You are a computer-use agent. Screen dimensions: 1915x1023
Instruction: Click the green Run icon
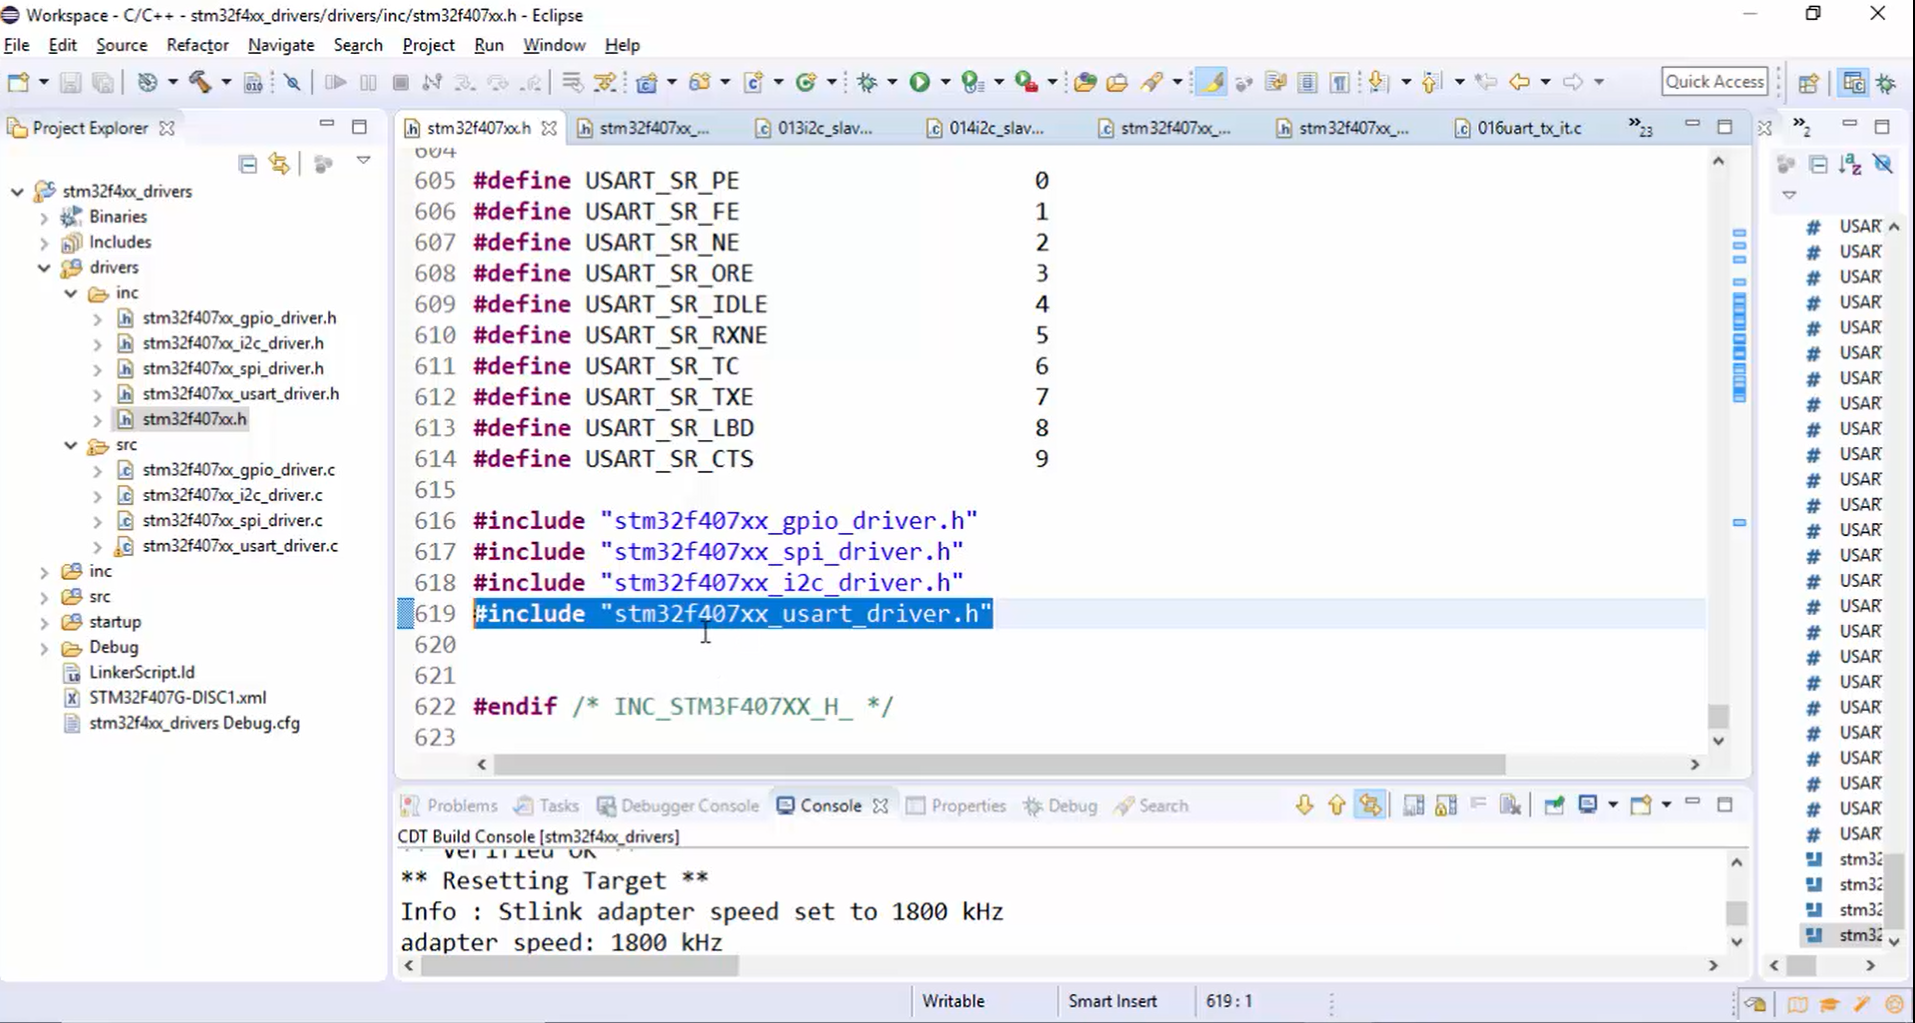click(x=919, y=82)
